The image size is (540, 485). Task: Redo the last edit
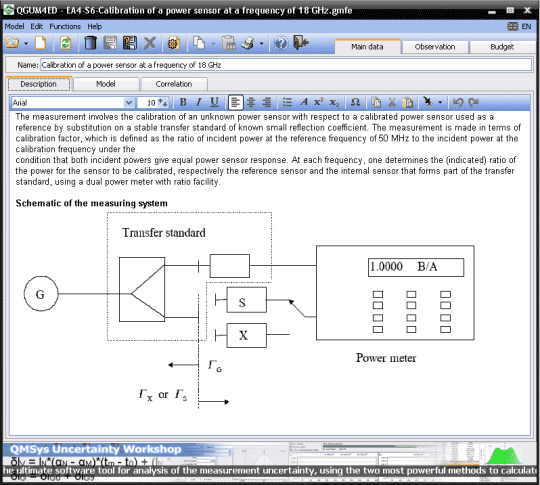coord(474,102)
